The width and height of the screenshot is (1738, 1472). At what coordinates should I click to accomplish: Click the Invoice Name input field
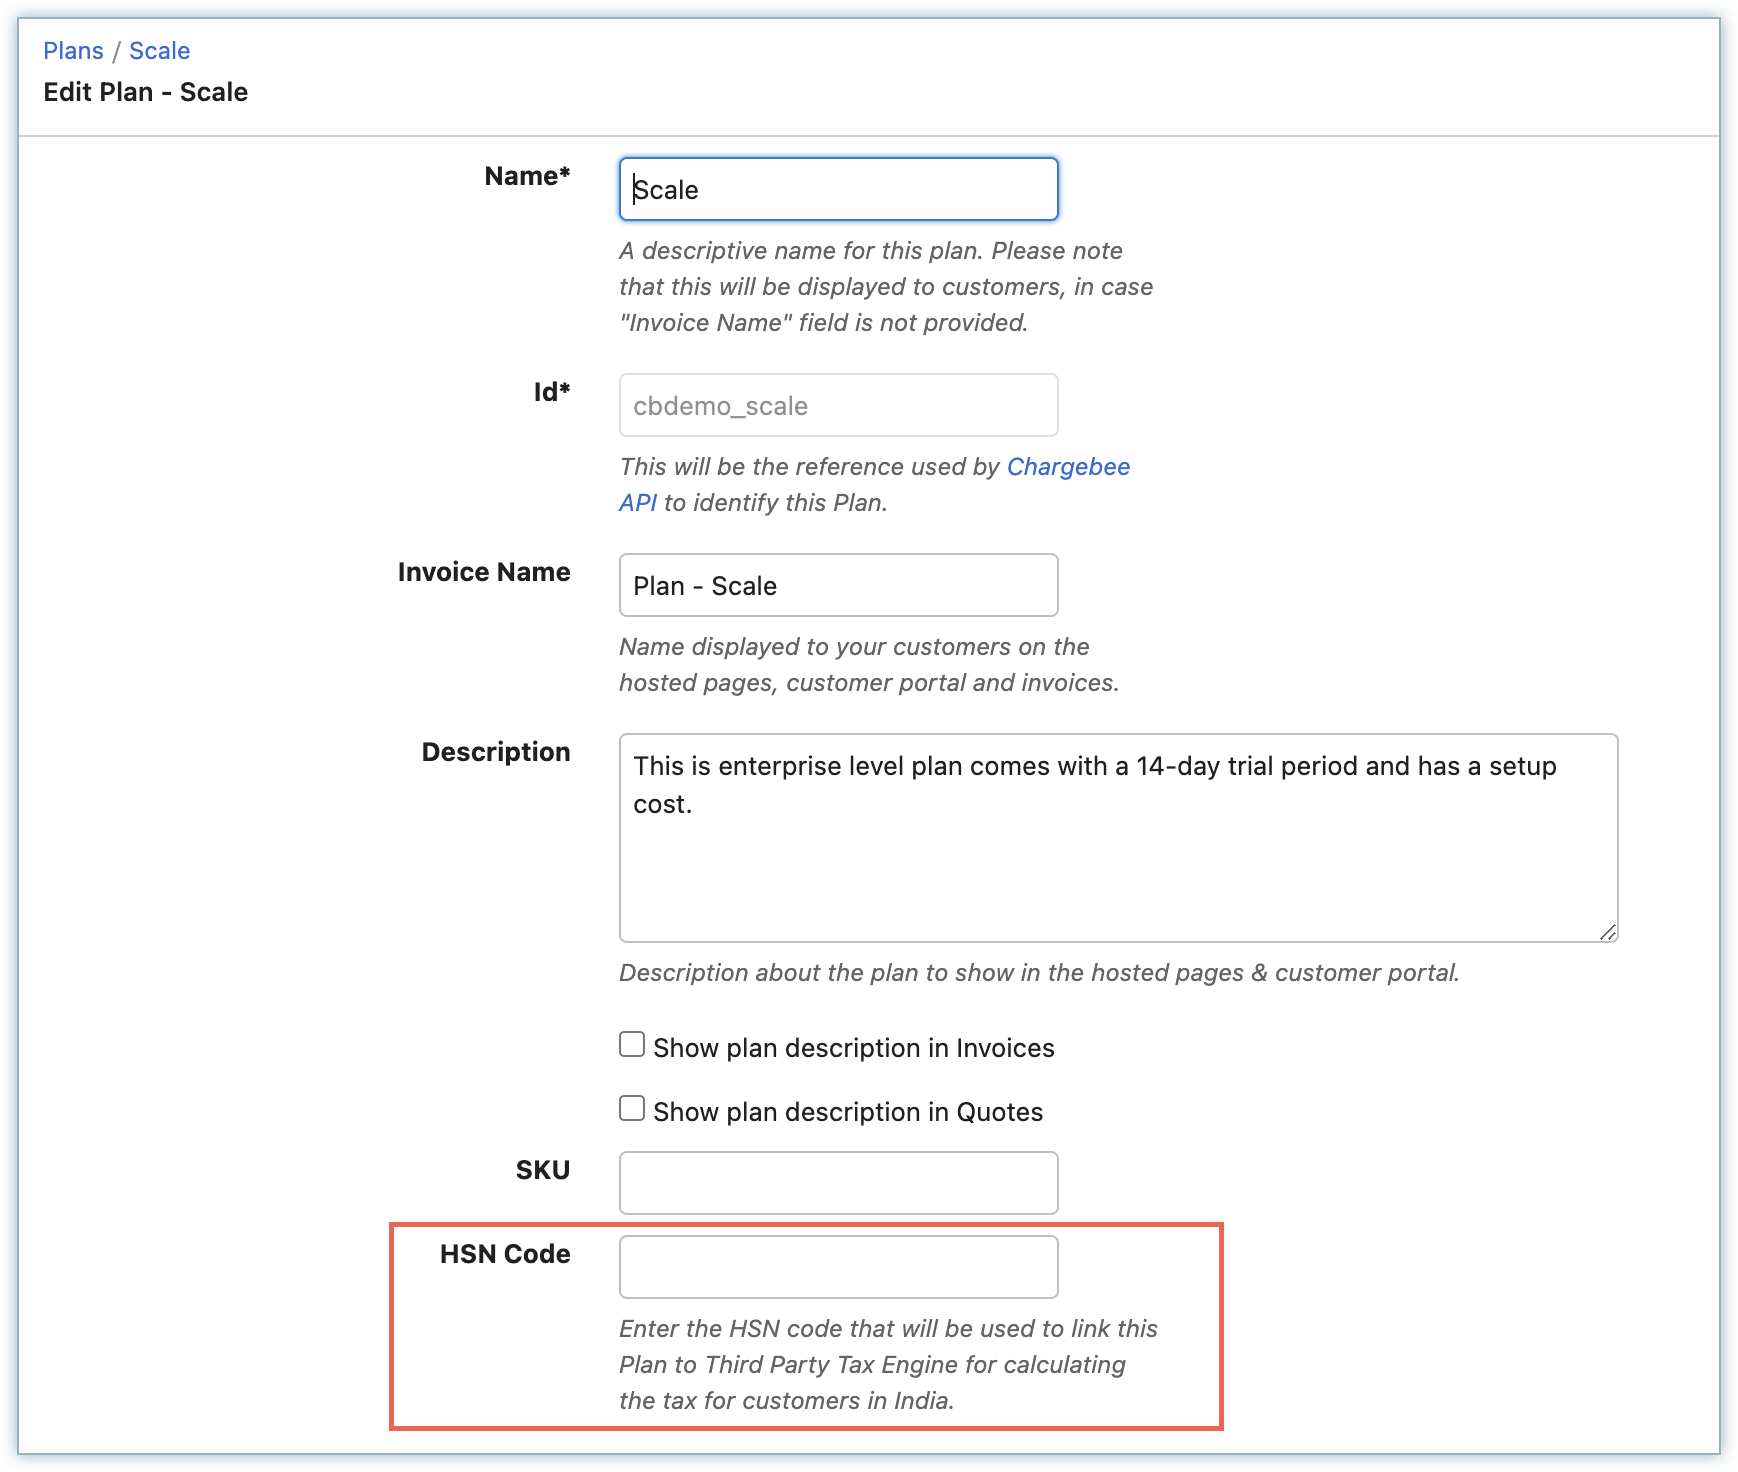coord(838,585)
